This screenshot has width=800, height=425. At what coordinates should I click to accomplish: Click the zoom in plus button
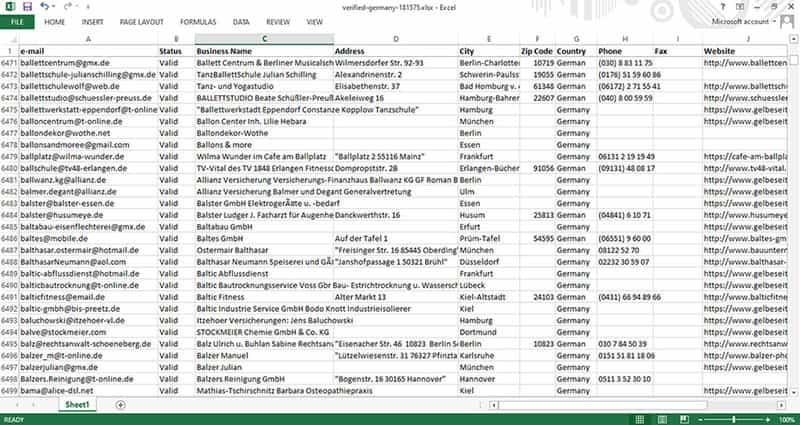pos(768,419)
